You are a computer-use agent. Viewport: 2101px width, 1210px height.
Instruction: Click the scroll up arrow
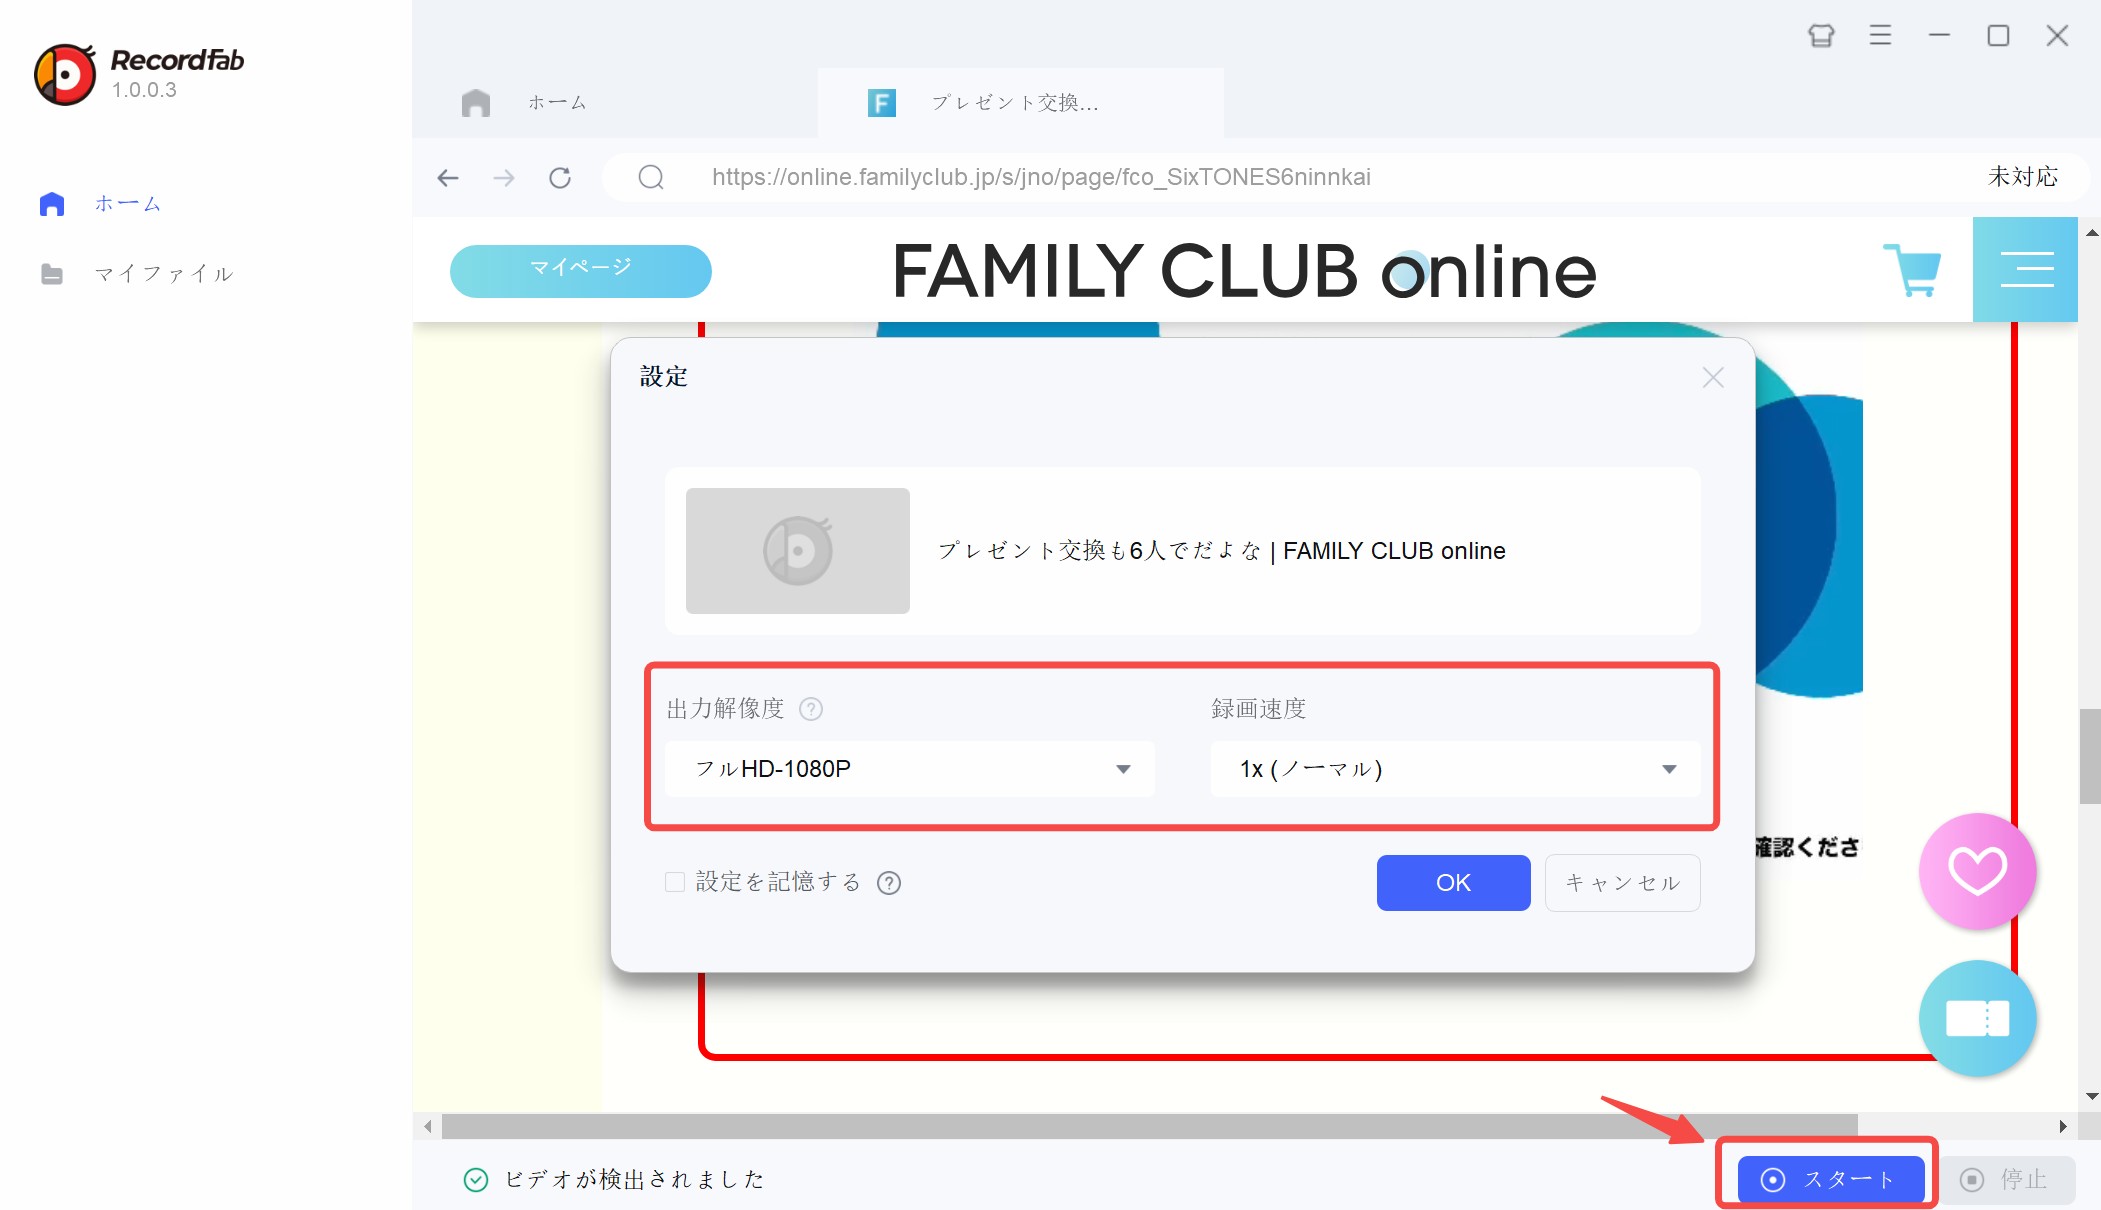(2091, 232)
